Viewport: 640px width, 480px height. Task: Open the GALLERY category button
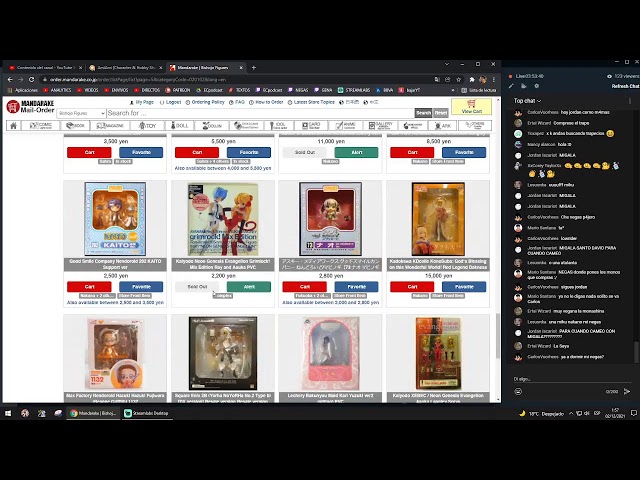tap(380, 126)
